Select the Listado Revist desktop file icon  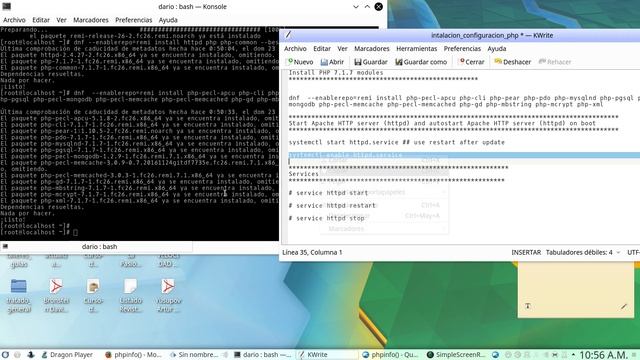pyautogui.click(x=131, y=296)
